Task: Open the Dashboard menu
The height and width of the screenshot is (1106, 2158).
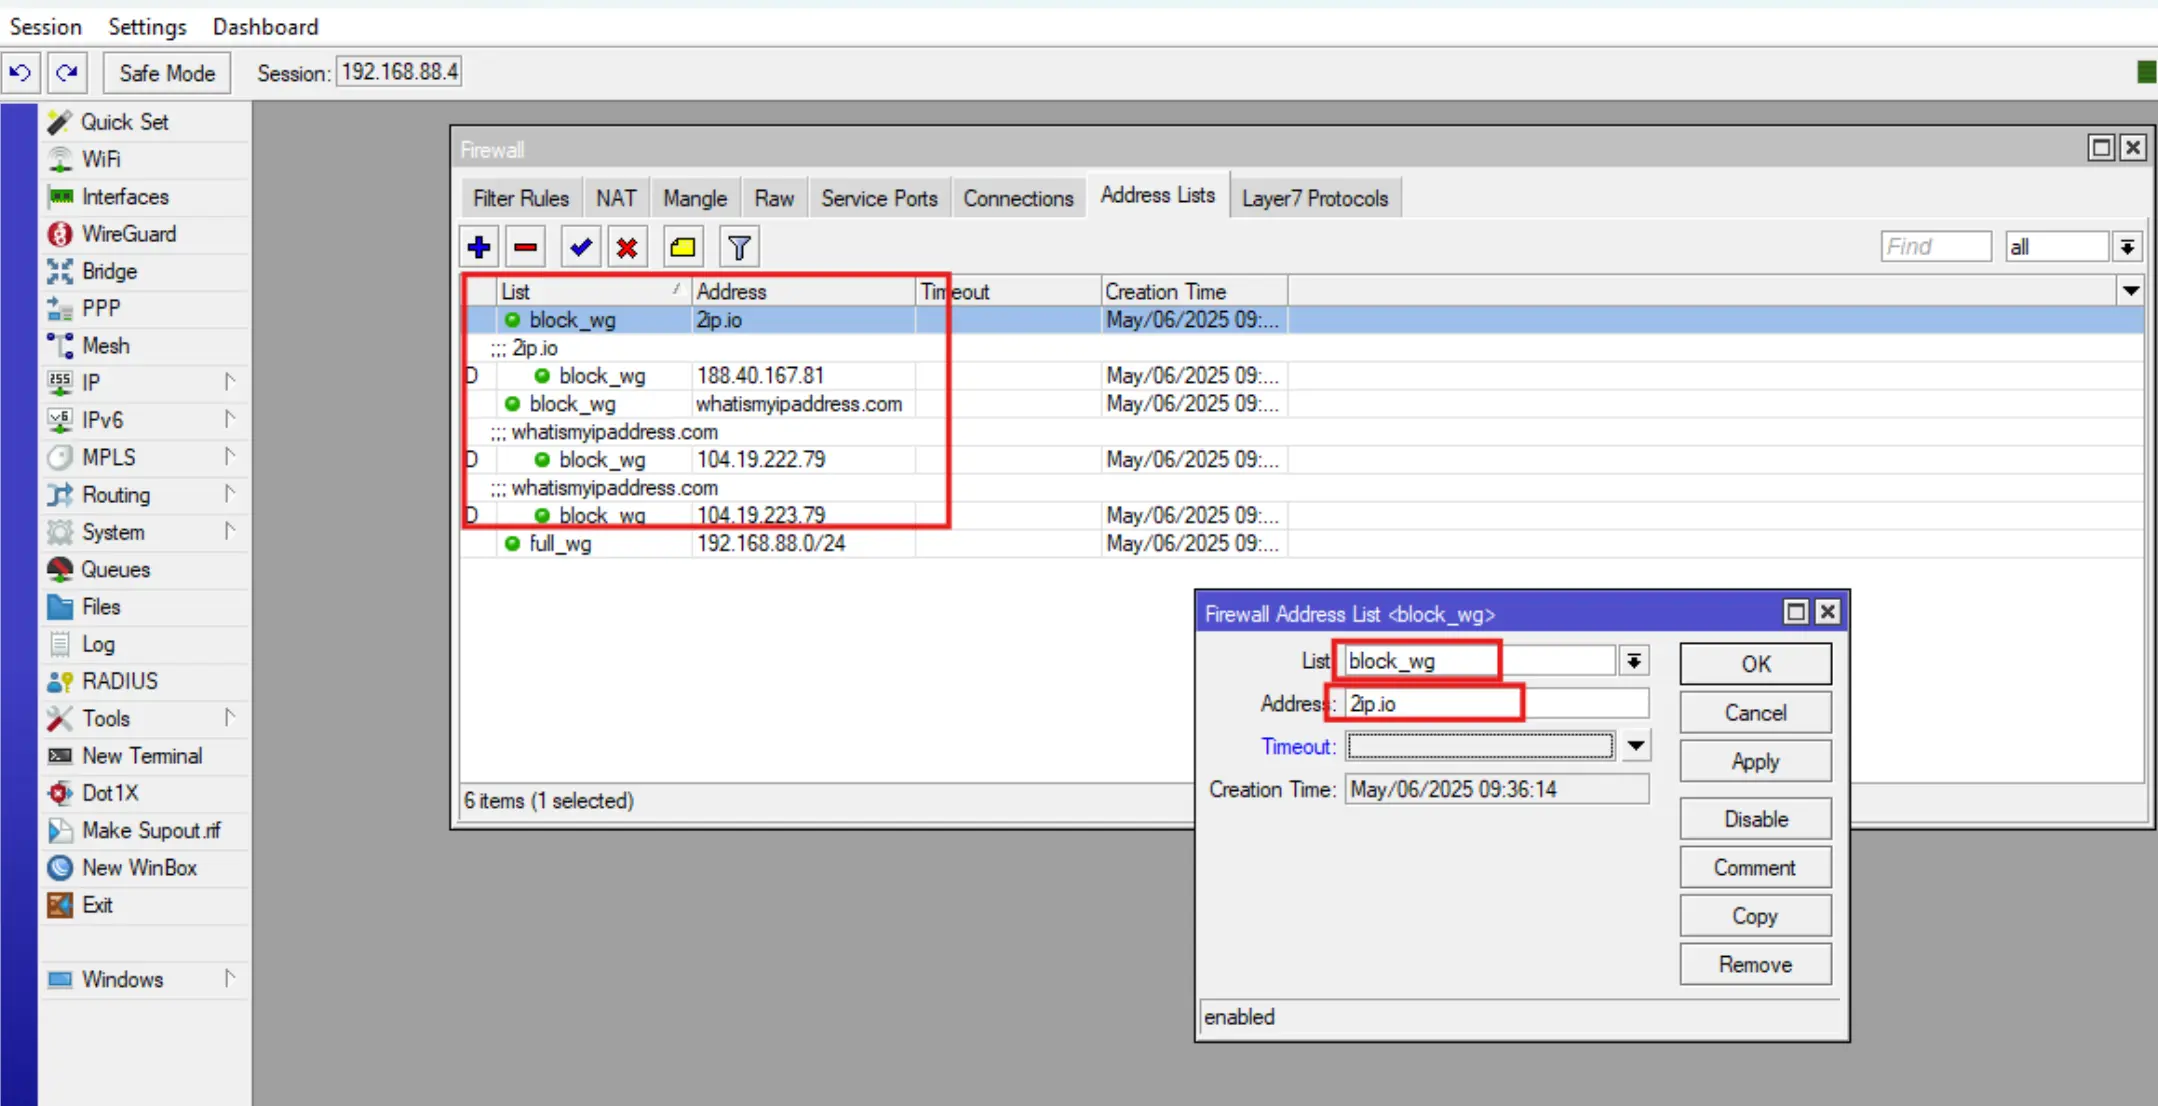Action: click(x=265, y=27)
